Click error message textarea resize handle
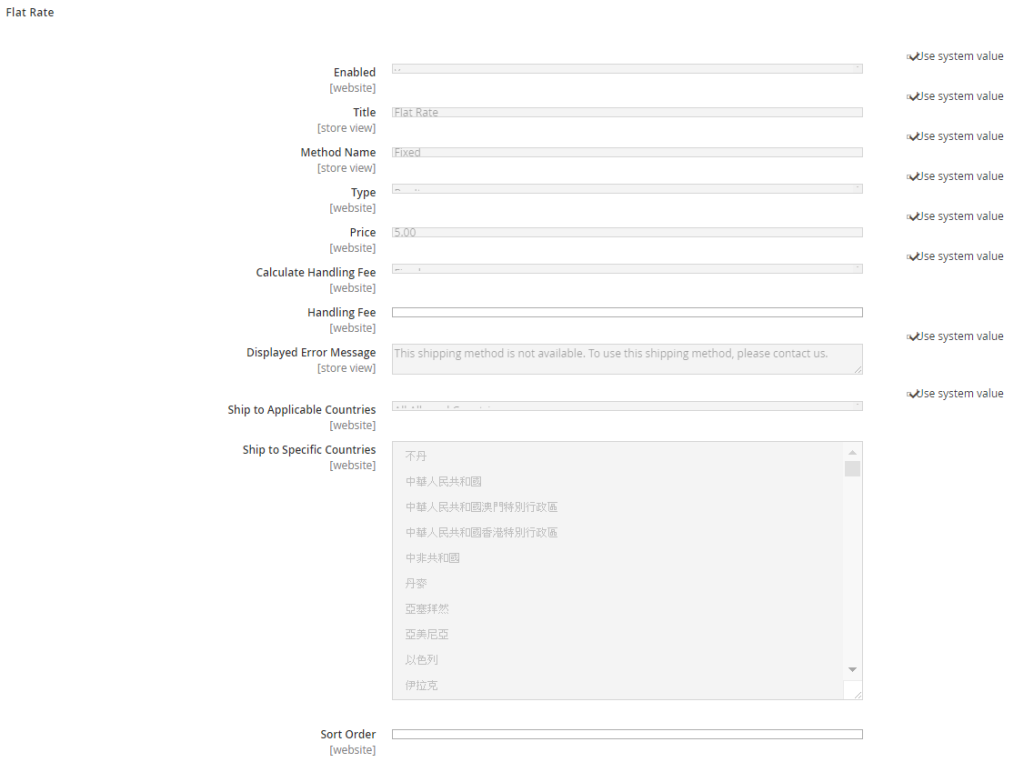1024x762 pixels. [x=857, y=370]
